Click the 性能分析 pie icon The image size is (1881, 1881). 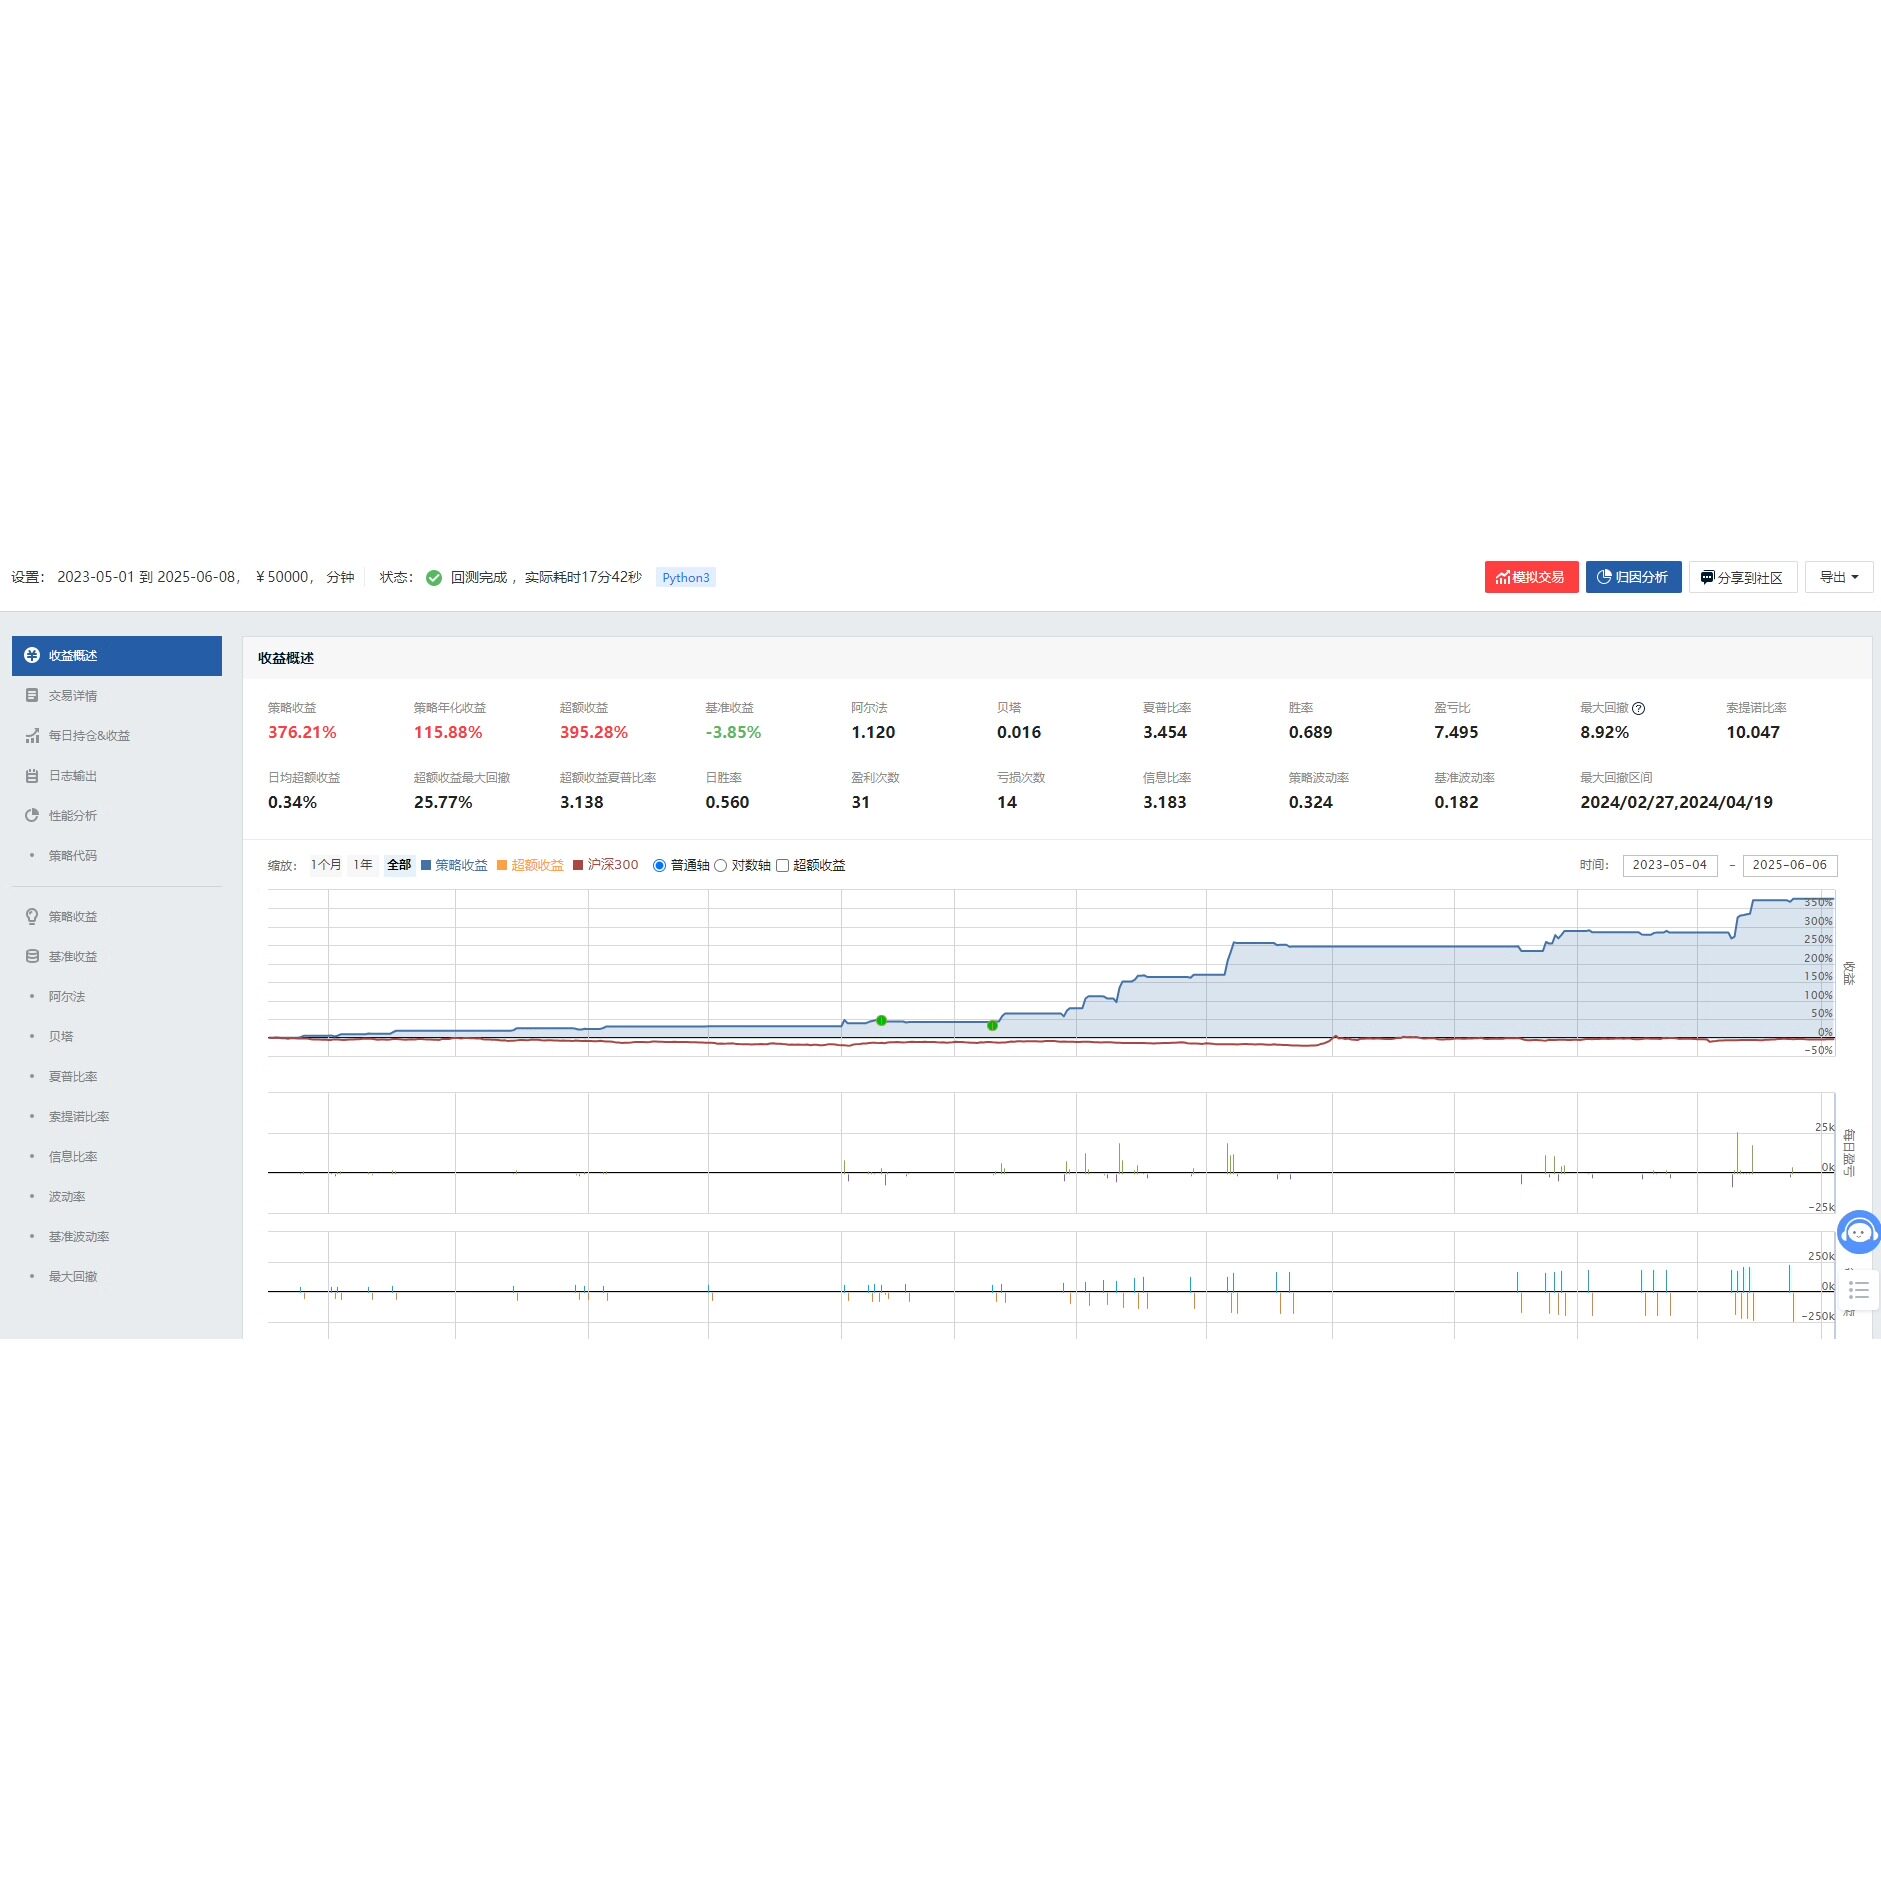[x=32, y=816]
